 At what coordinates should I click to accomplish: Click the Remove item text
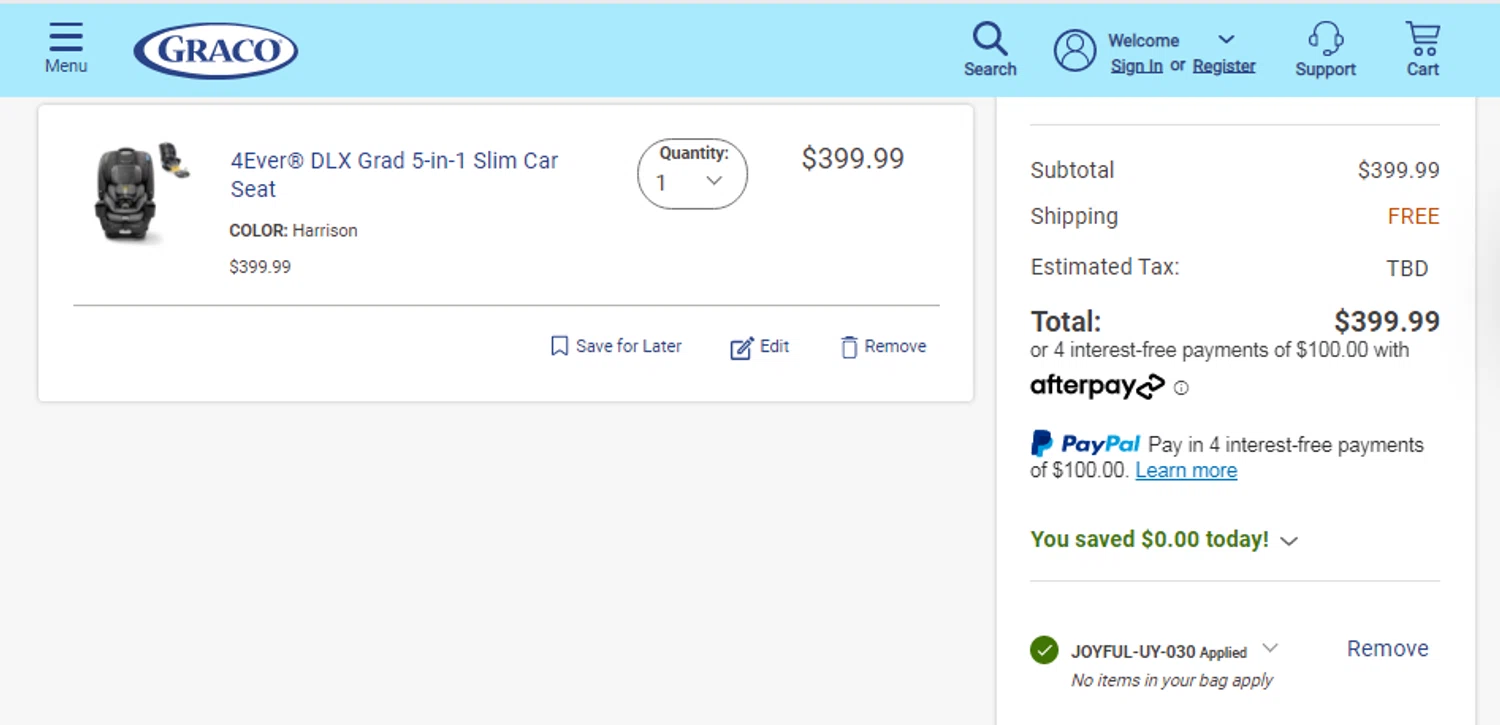click(x=895, y=346)
